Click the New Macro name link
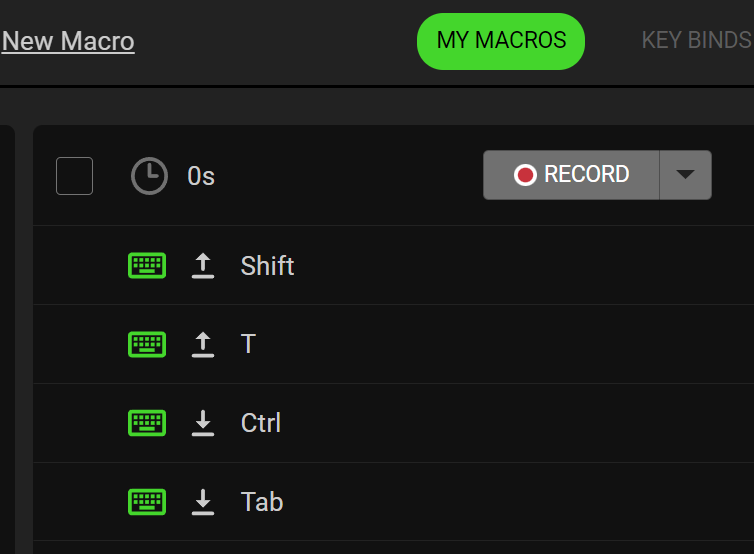754x554 pixels. point(68,41)
